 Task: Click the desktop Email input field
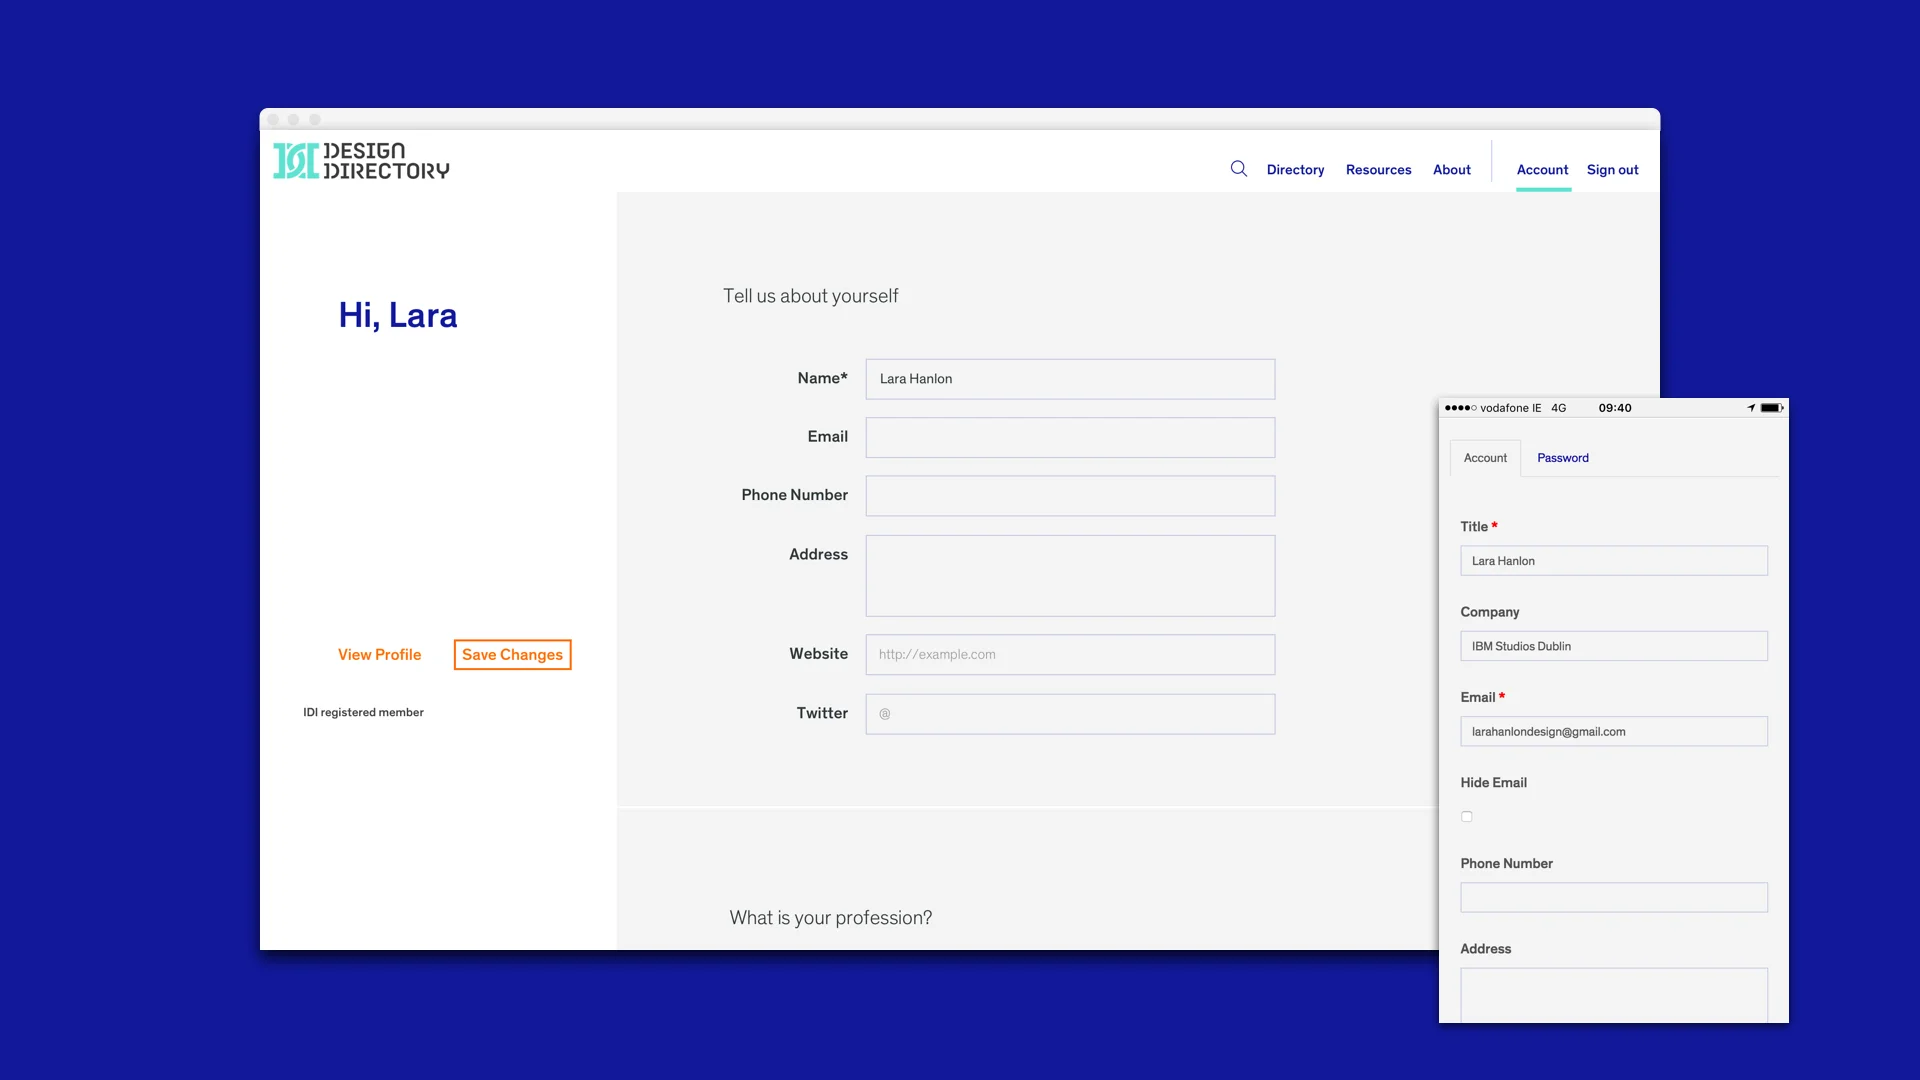click(1070, 437)
